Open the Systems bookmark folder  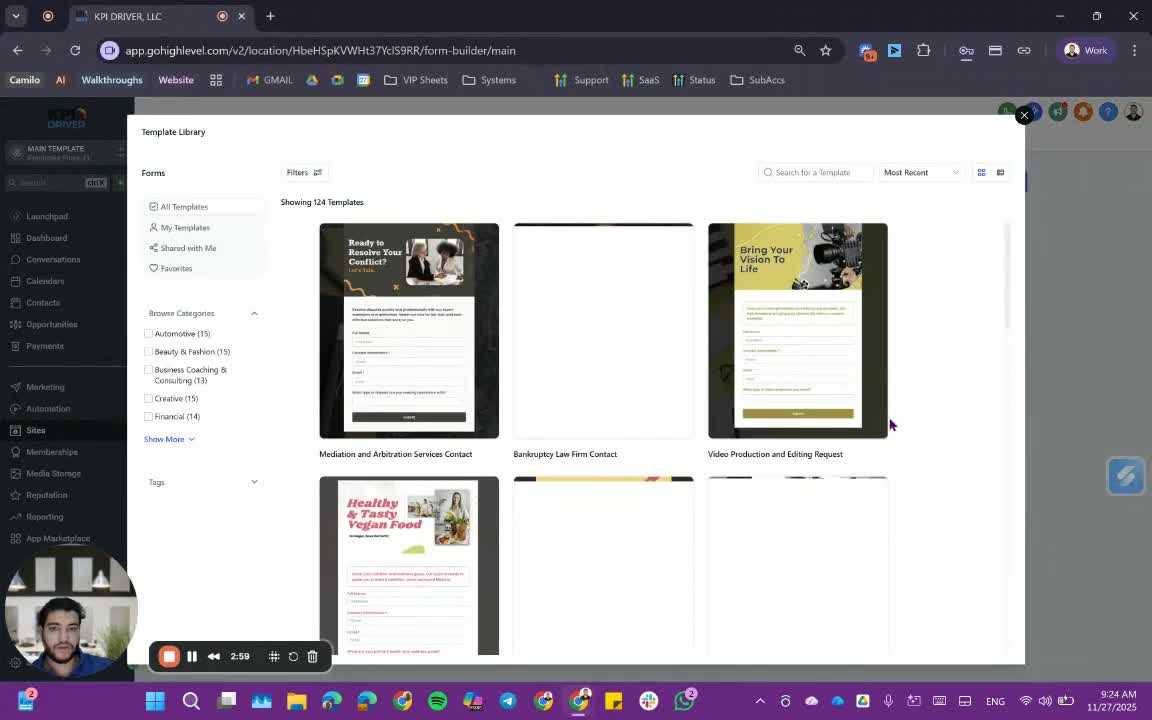pyautogui.click(x=489, y=80)
